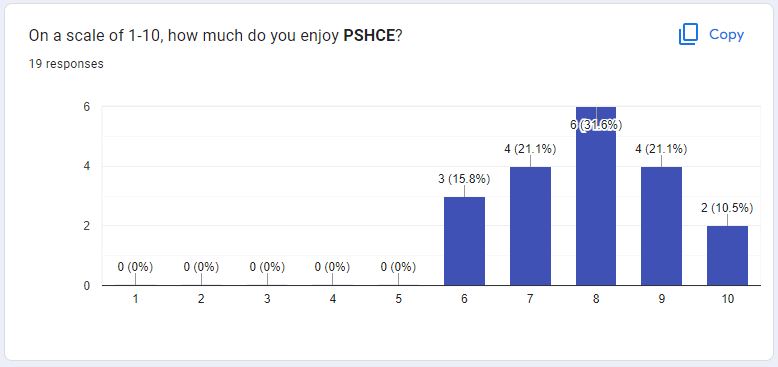Click the 4 (21.1%) label above bar 7
This screenshot has width=778, height=367.
pyautogui.click(x=530, y=149)
